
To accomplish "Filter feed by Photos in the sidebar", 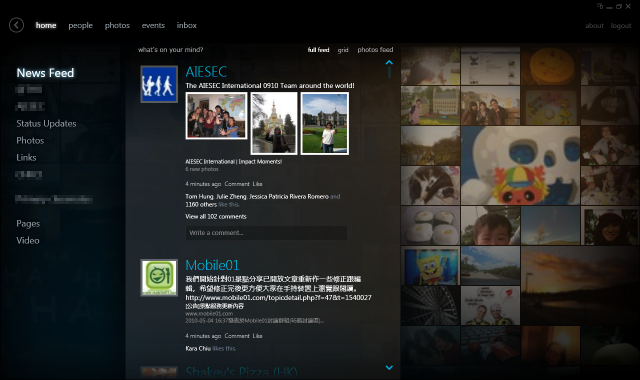I will point(30,140).
